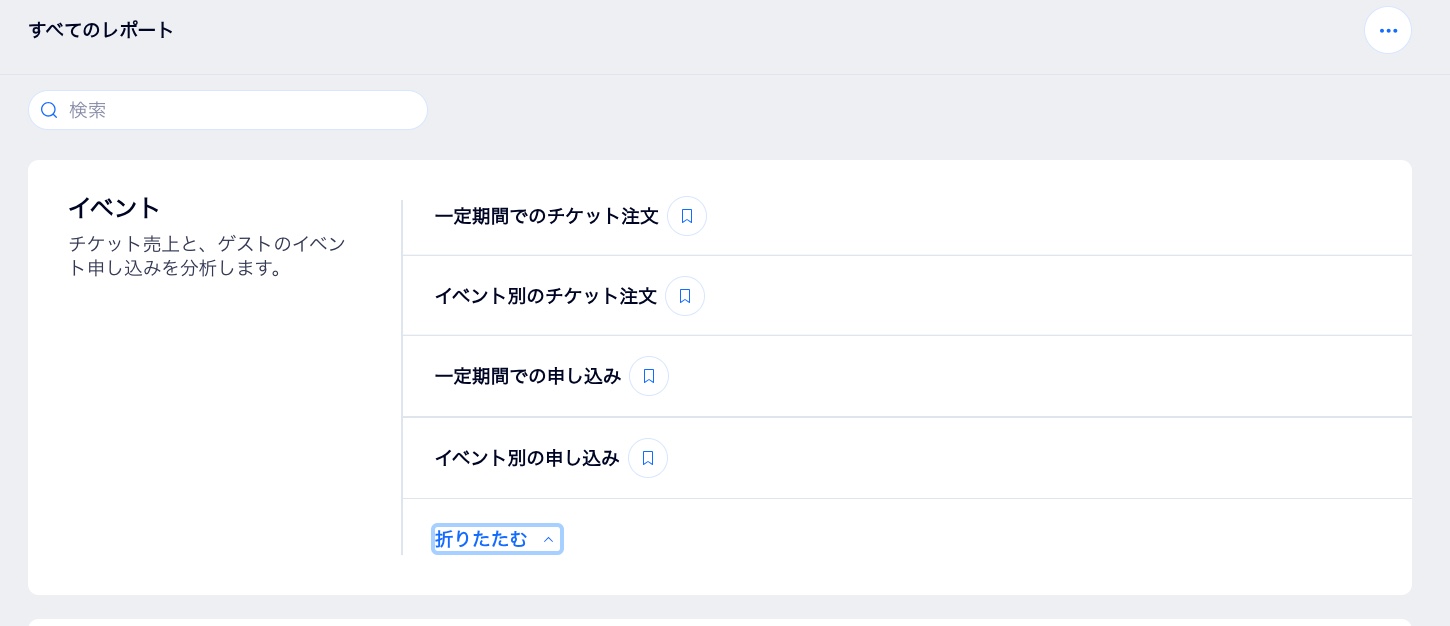This screenshot has width=1450, height=626.
Task: Click the bookmark icon next to イベント別の申し込み
Action: 648,458
